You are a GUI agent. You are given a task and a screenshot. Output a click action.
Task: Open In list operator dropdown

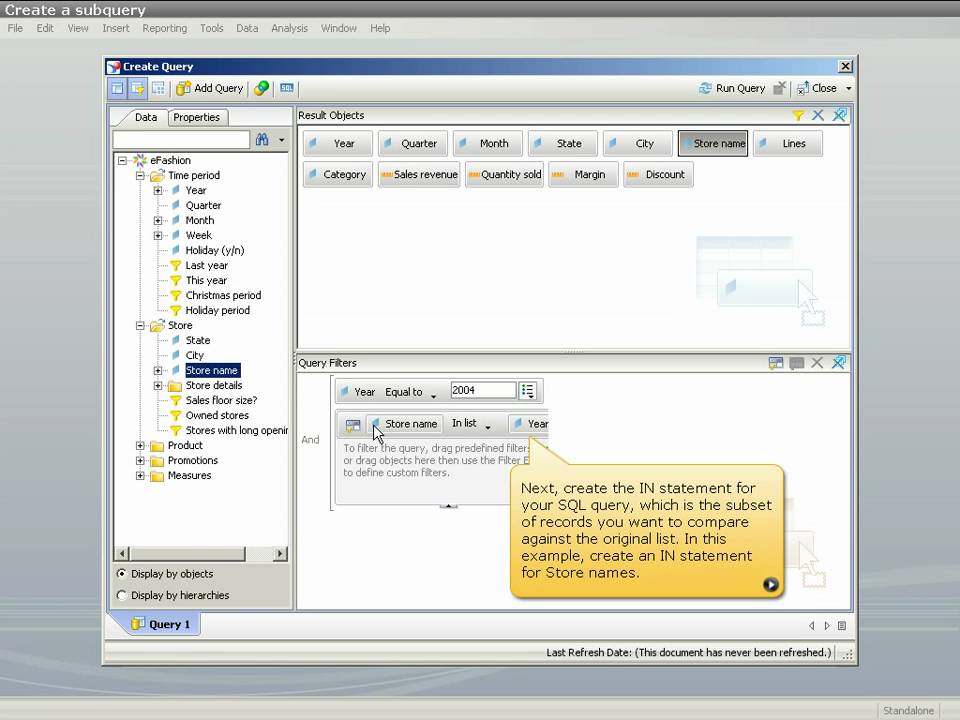(487, 426)
